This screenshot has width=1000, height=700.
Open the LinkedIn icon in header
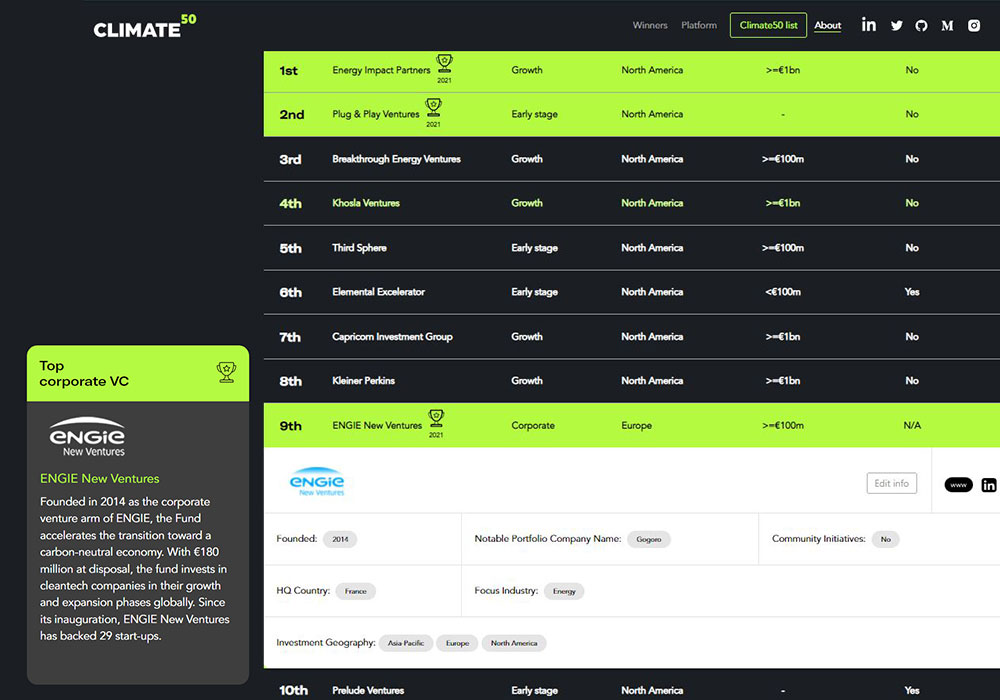(x=869, y=25)
